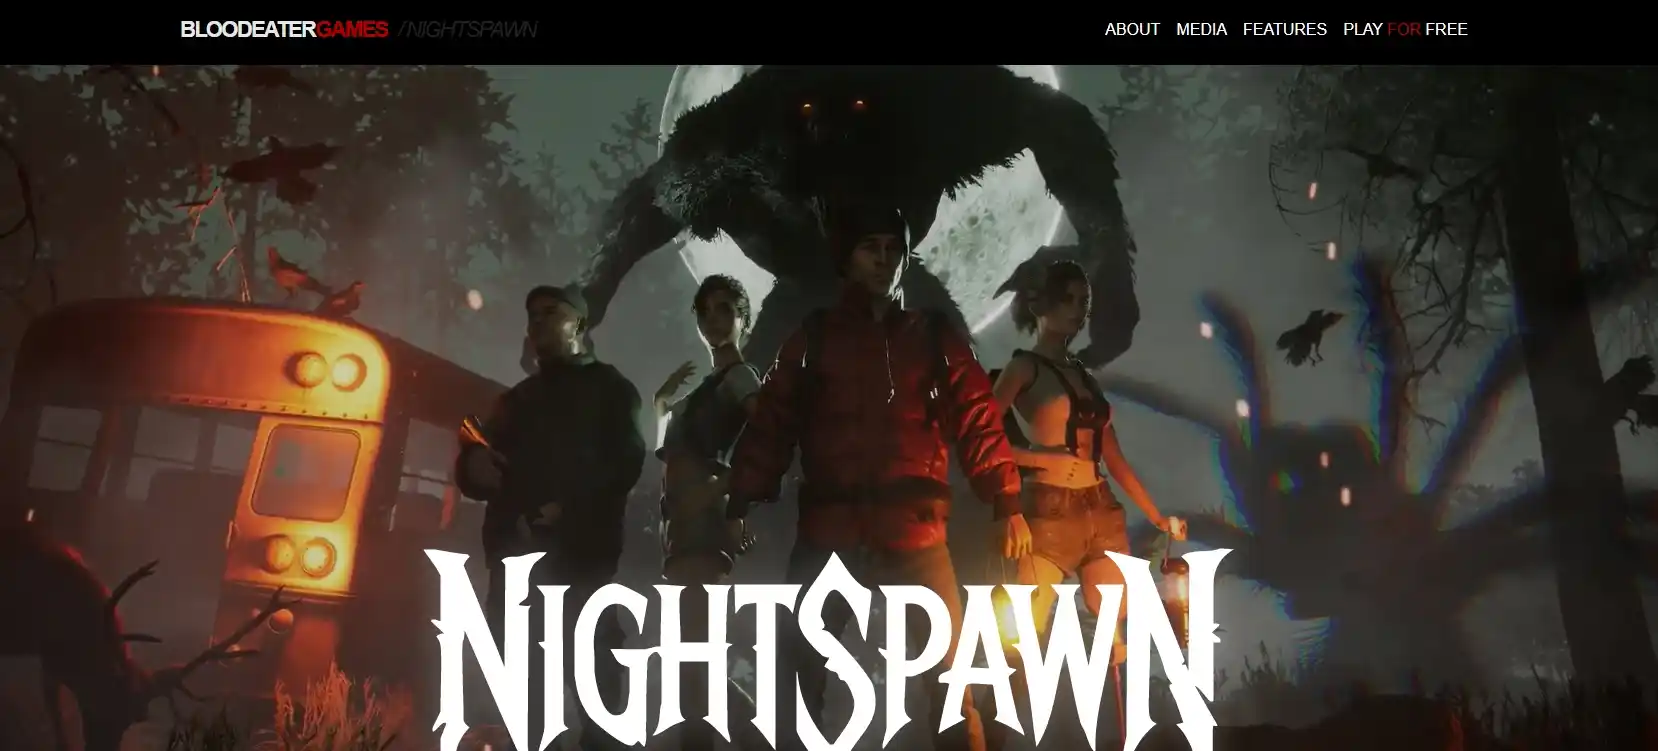Click the BLOODEATER GAMES logo

pyautogui.click(x=284, y=29)
